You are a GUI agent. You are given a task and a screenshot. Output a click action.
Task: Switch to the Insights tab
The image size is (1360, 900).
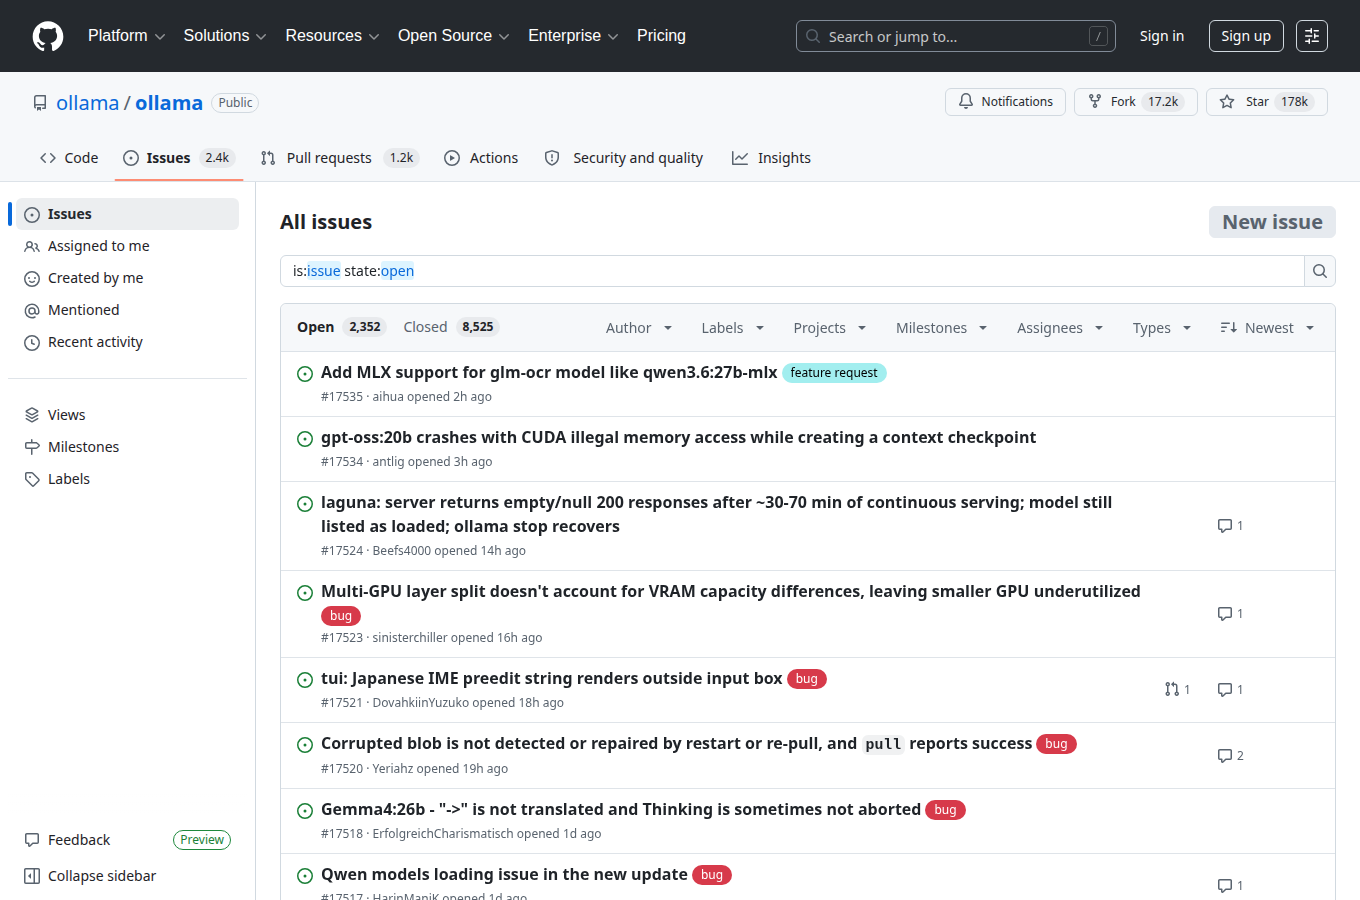point(771,158)
